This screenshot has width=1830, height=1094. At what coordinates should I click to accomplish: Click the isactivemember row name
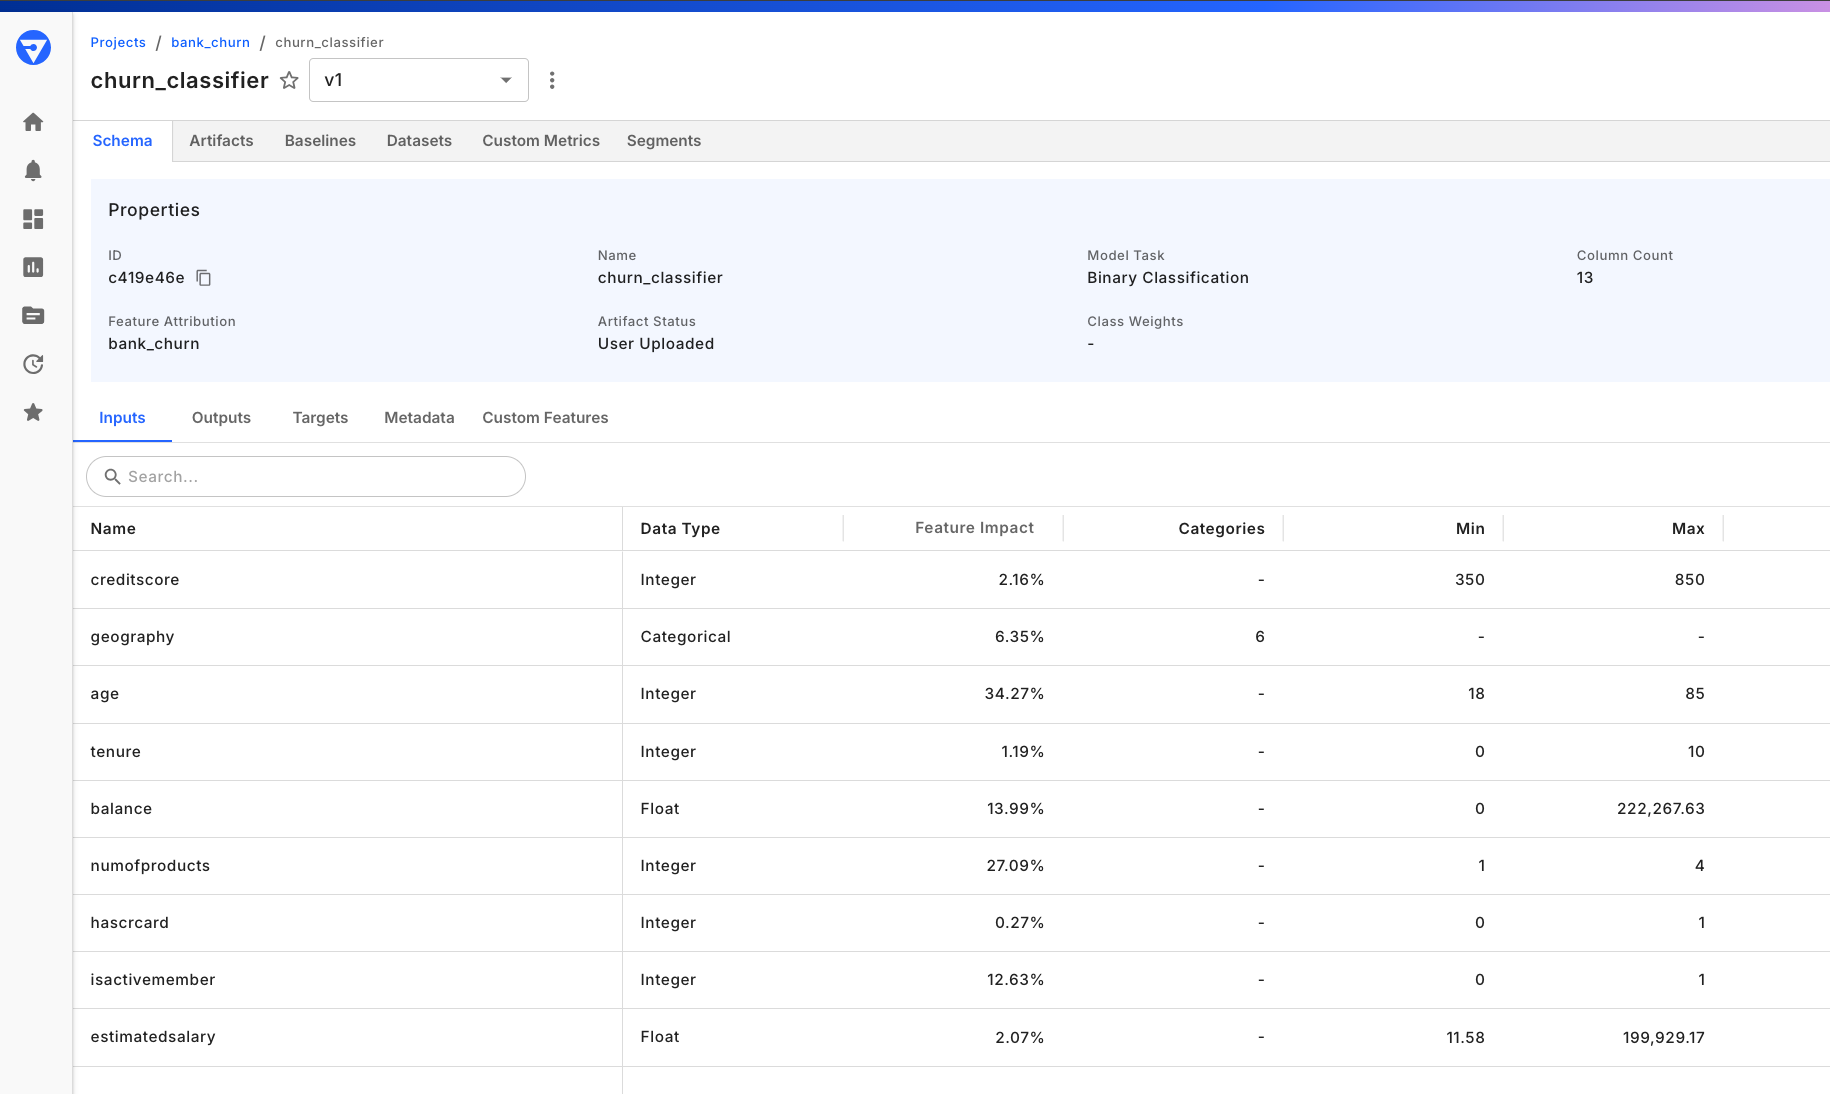pos(153,980)
